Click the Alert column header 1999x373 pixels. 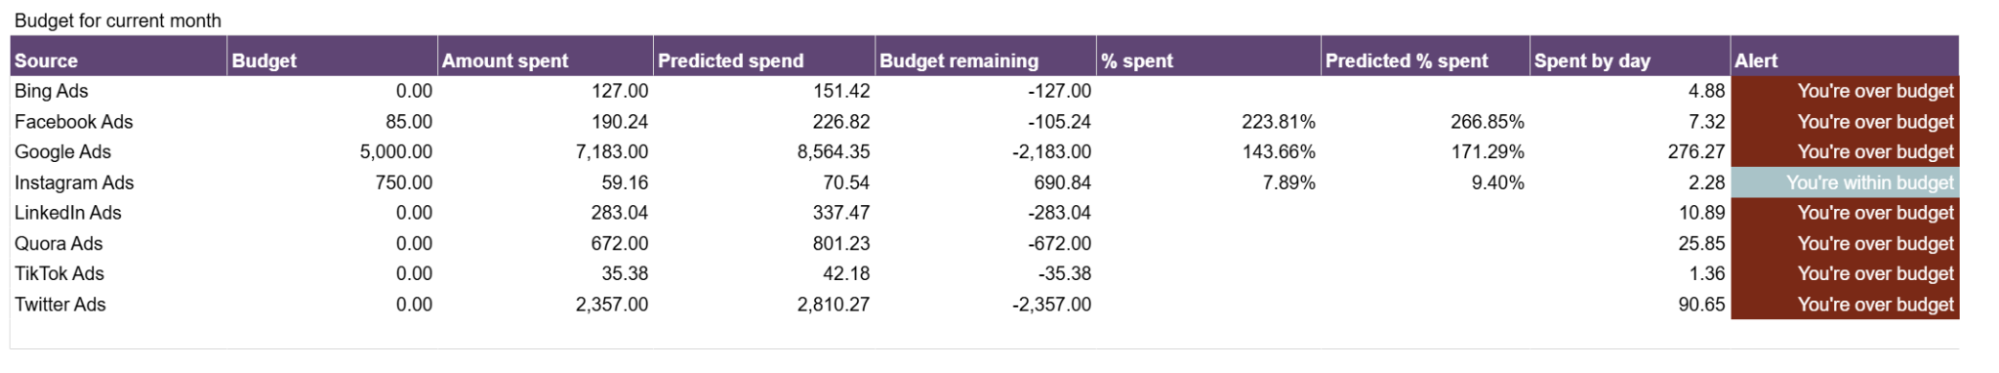pyautogui.click(x=1845, y=60)
